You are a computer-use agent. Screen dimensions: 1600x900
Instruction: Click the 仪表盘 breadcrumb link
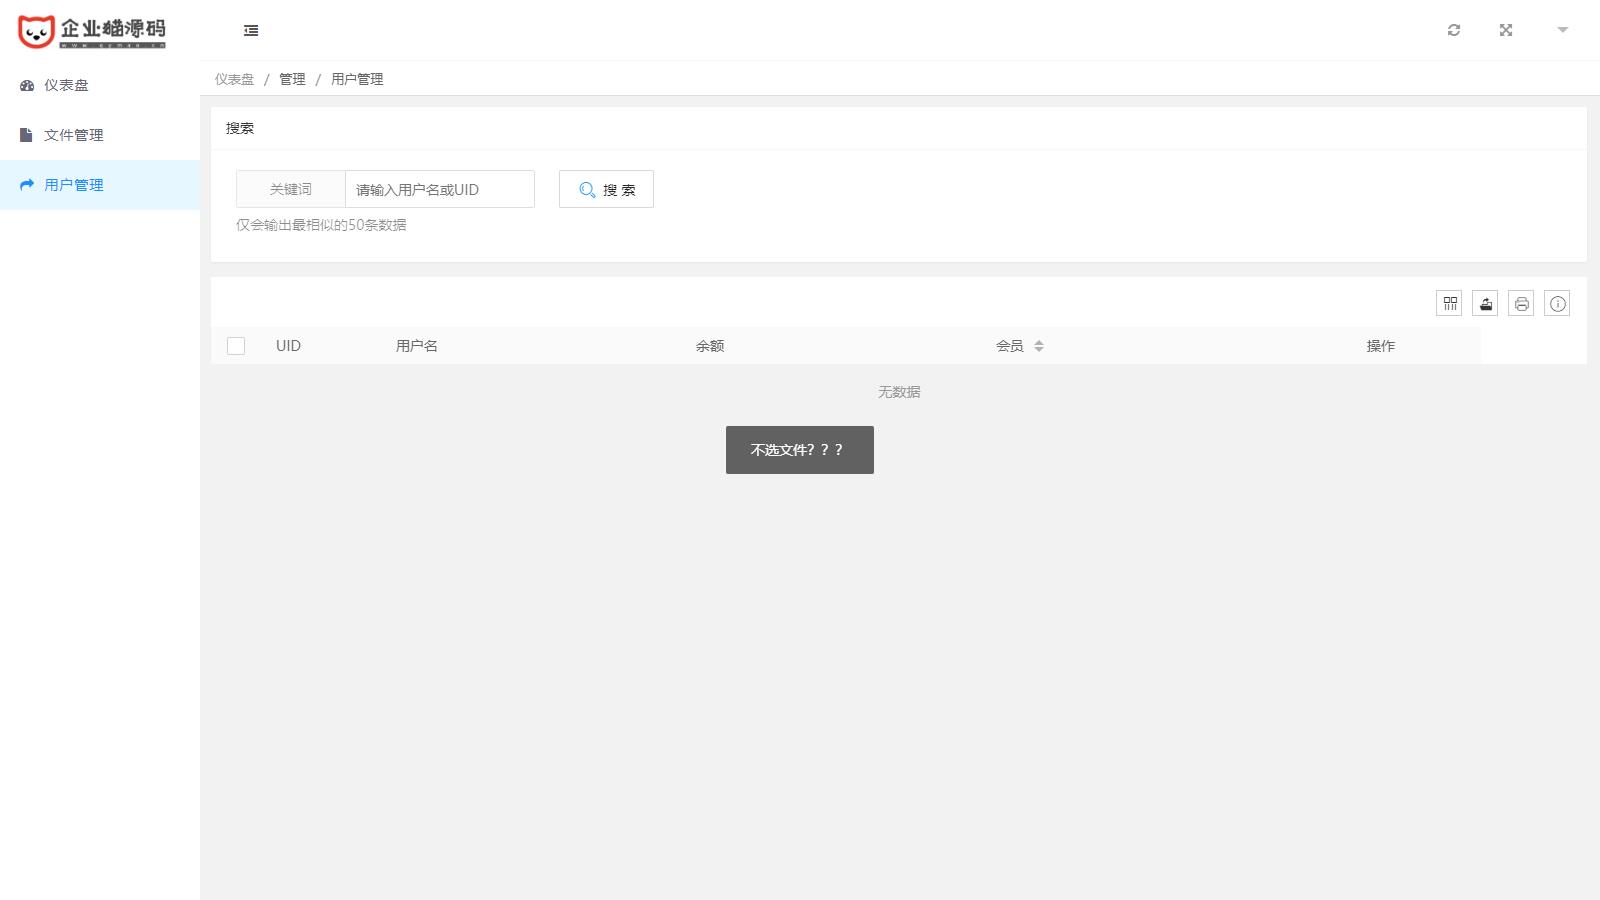click(234, 79)
